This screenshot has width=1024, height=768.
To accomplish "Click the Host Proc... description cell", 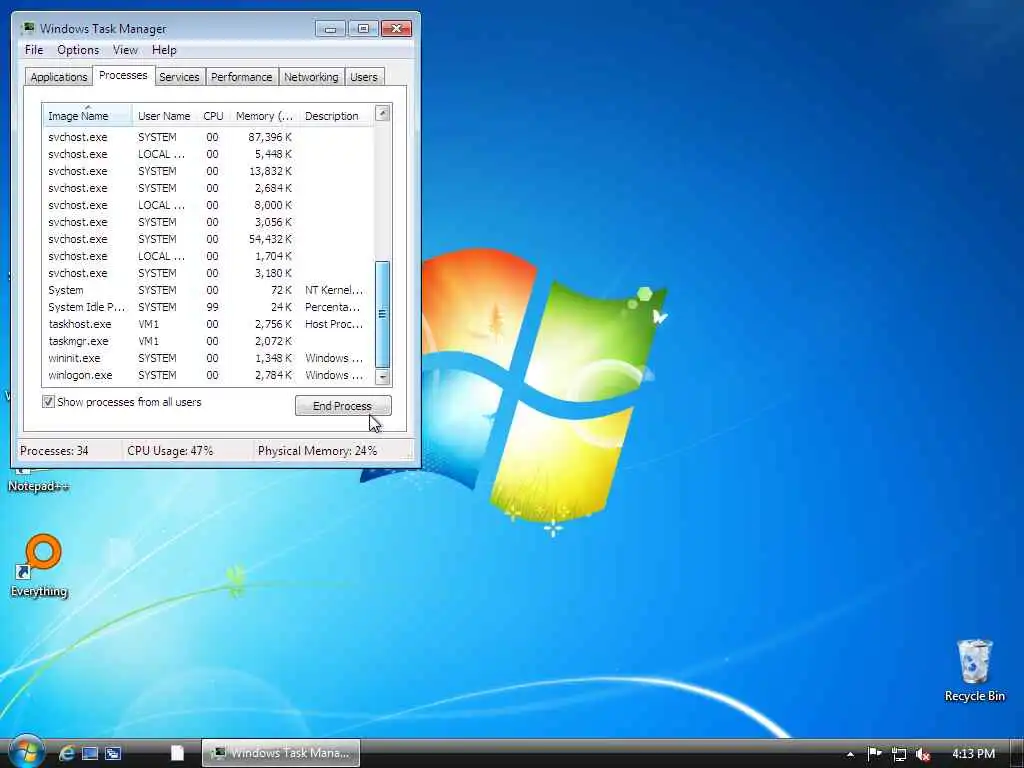I will pos(333,324).
